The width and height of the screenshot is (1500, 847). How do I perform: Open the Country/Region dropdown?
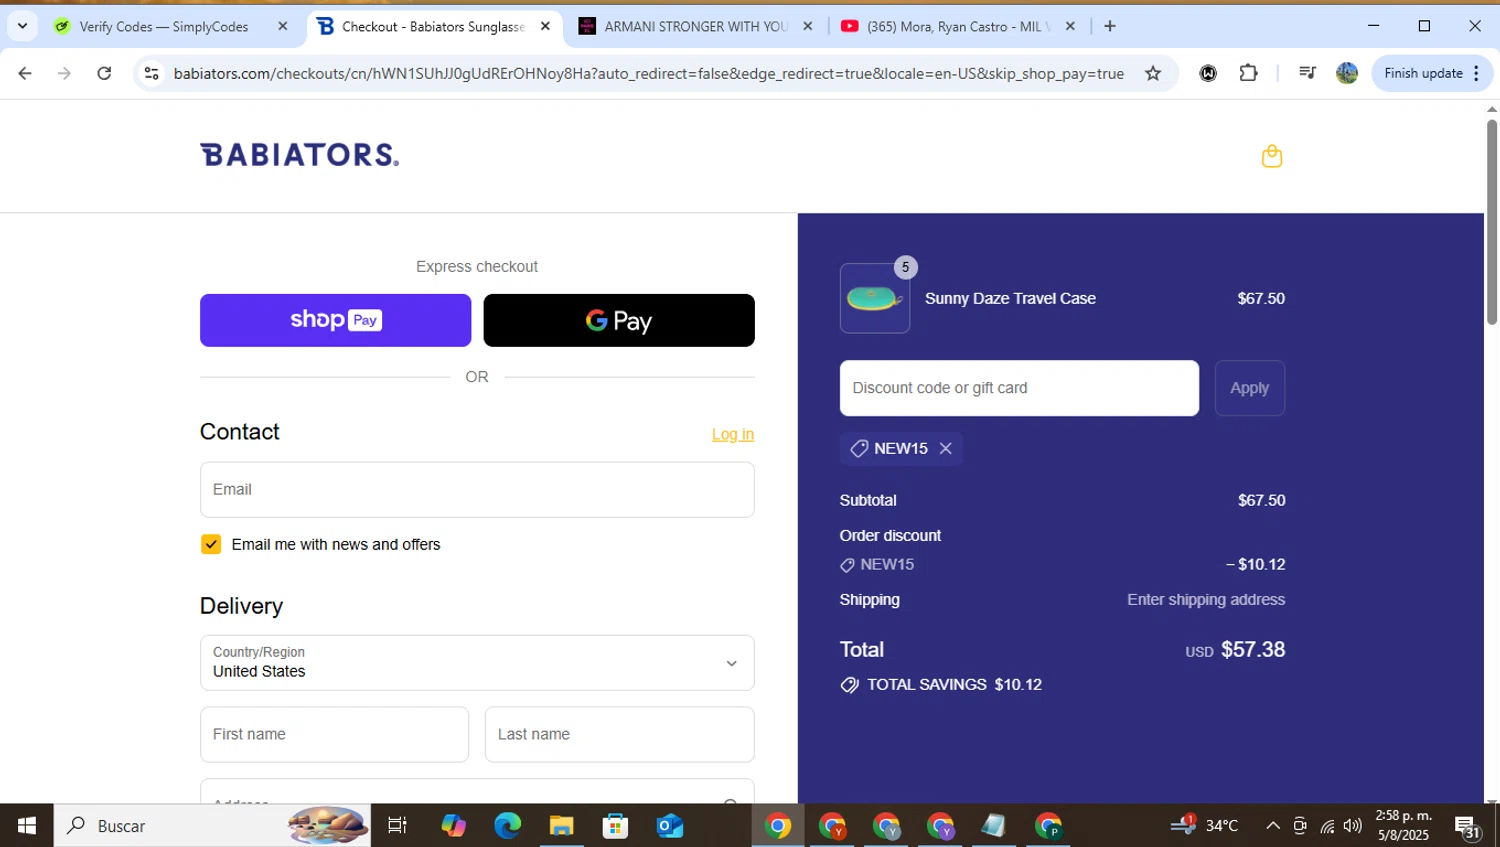[x=477, y=662]
